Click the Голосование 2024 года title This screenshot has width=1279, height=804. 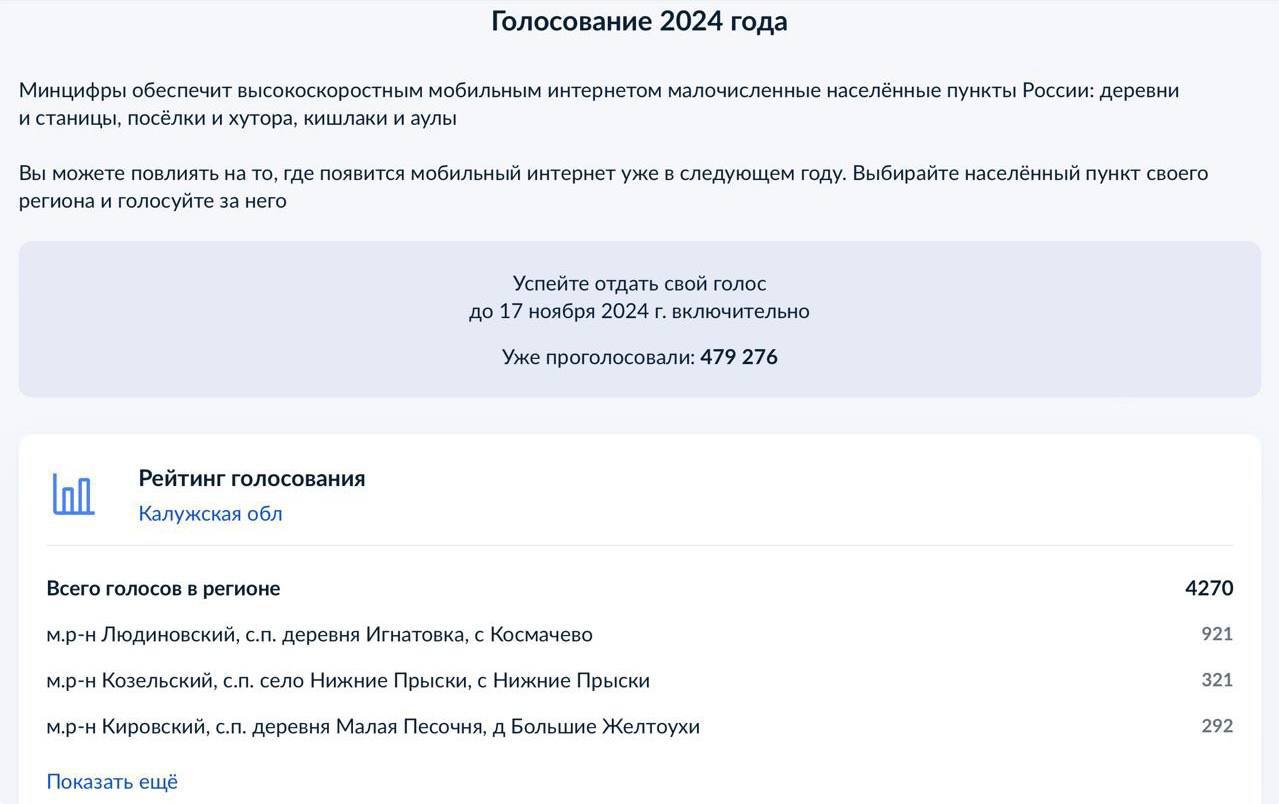(639, 22)
